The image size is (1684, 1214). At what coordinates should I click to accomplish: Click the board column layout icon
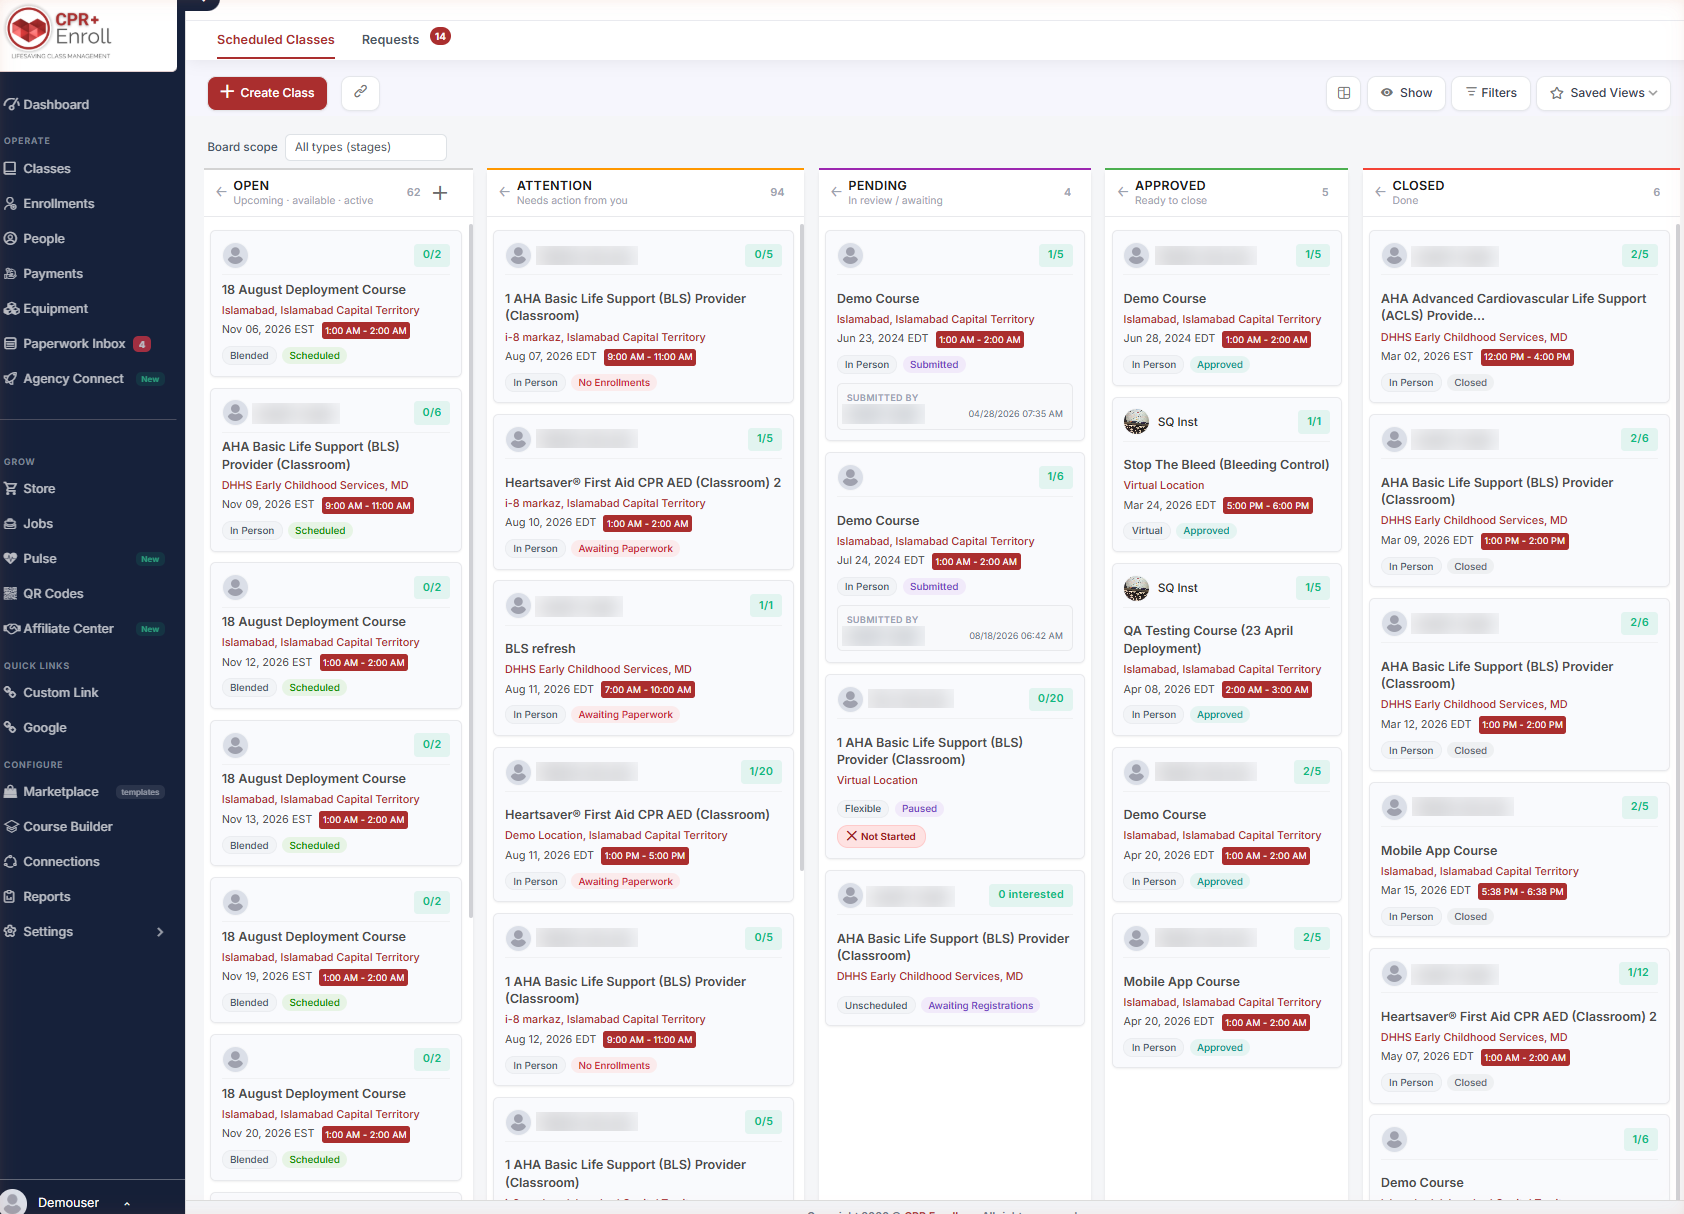pyautogui.click(x=1344, y=93)
